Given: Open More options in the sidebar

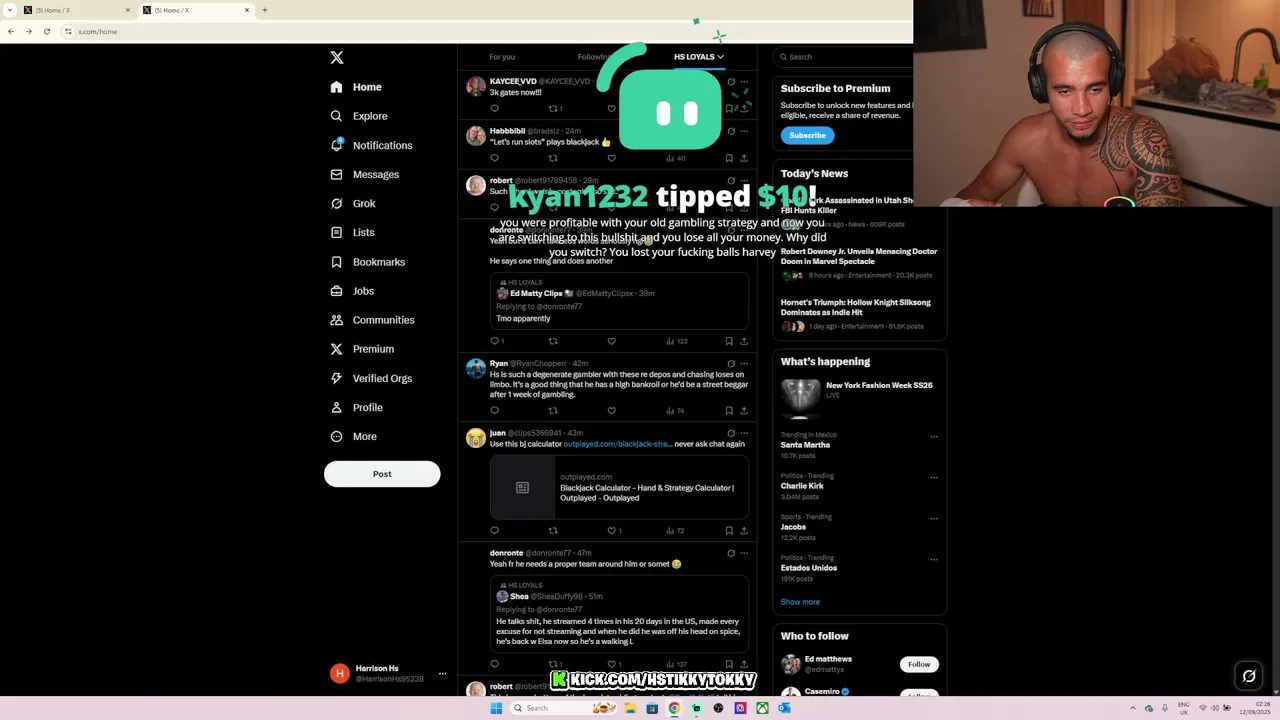Looking at the screenshot, I should [x=353, y=436].
